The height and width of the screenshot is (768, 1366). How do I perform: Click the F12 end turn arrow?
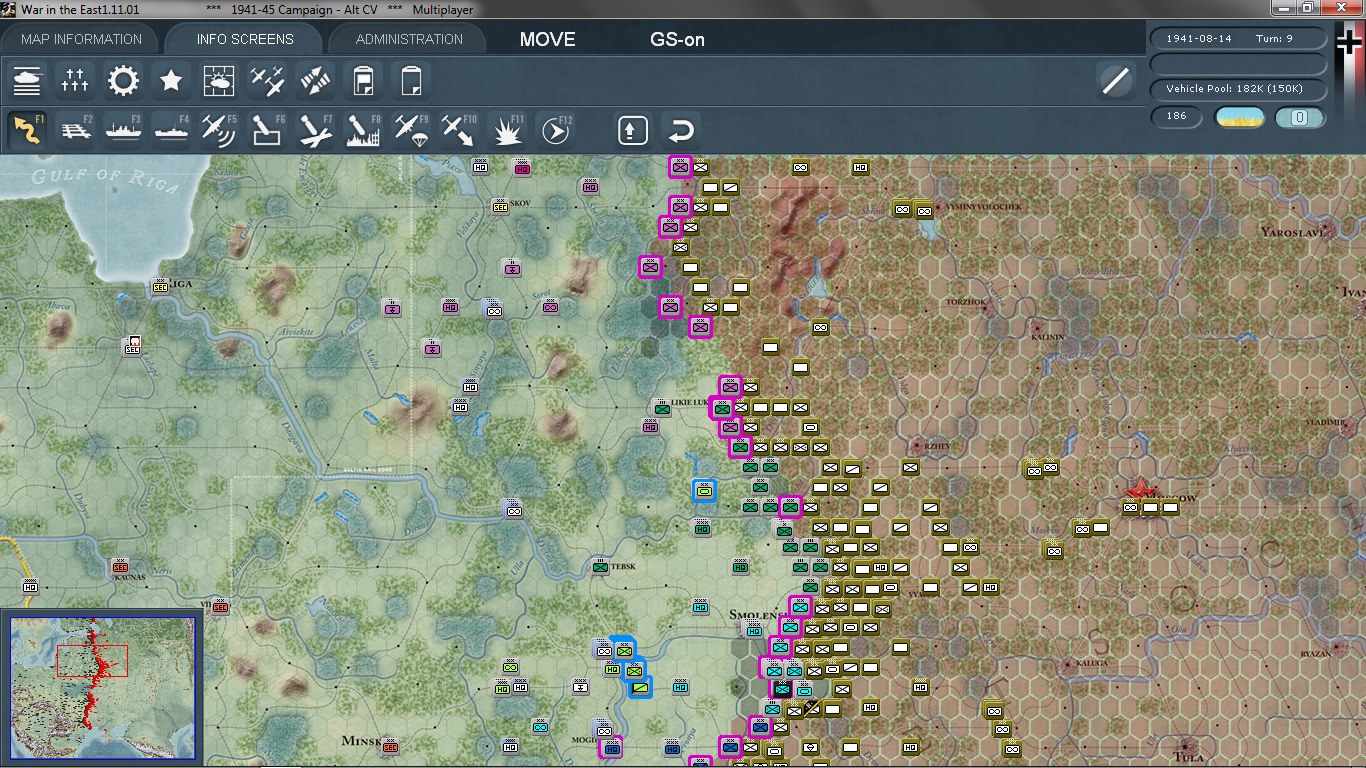[556, 130]
